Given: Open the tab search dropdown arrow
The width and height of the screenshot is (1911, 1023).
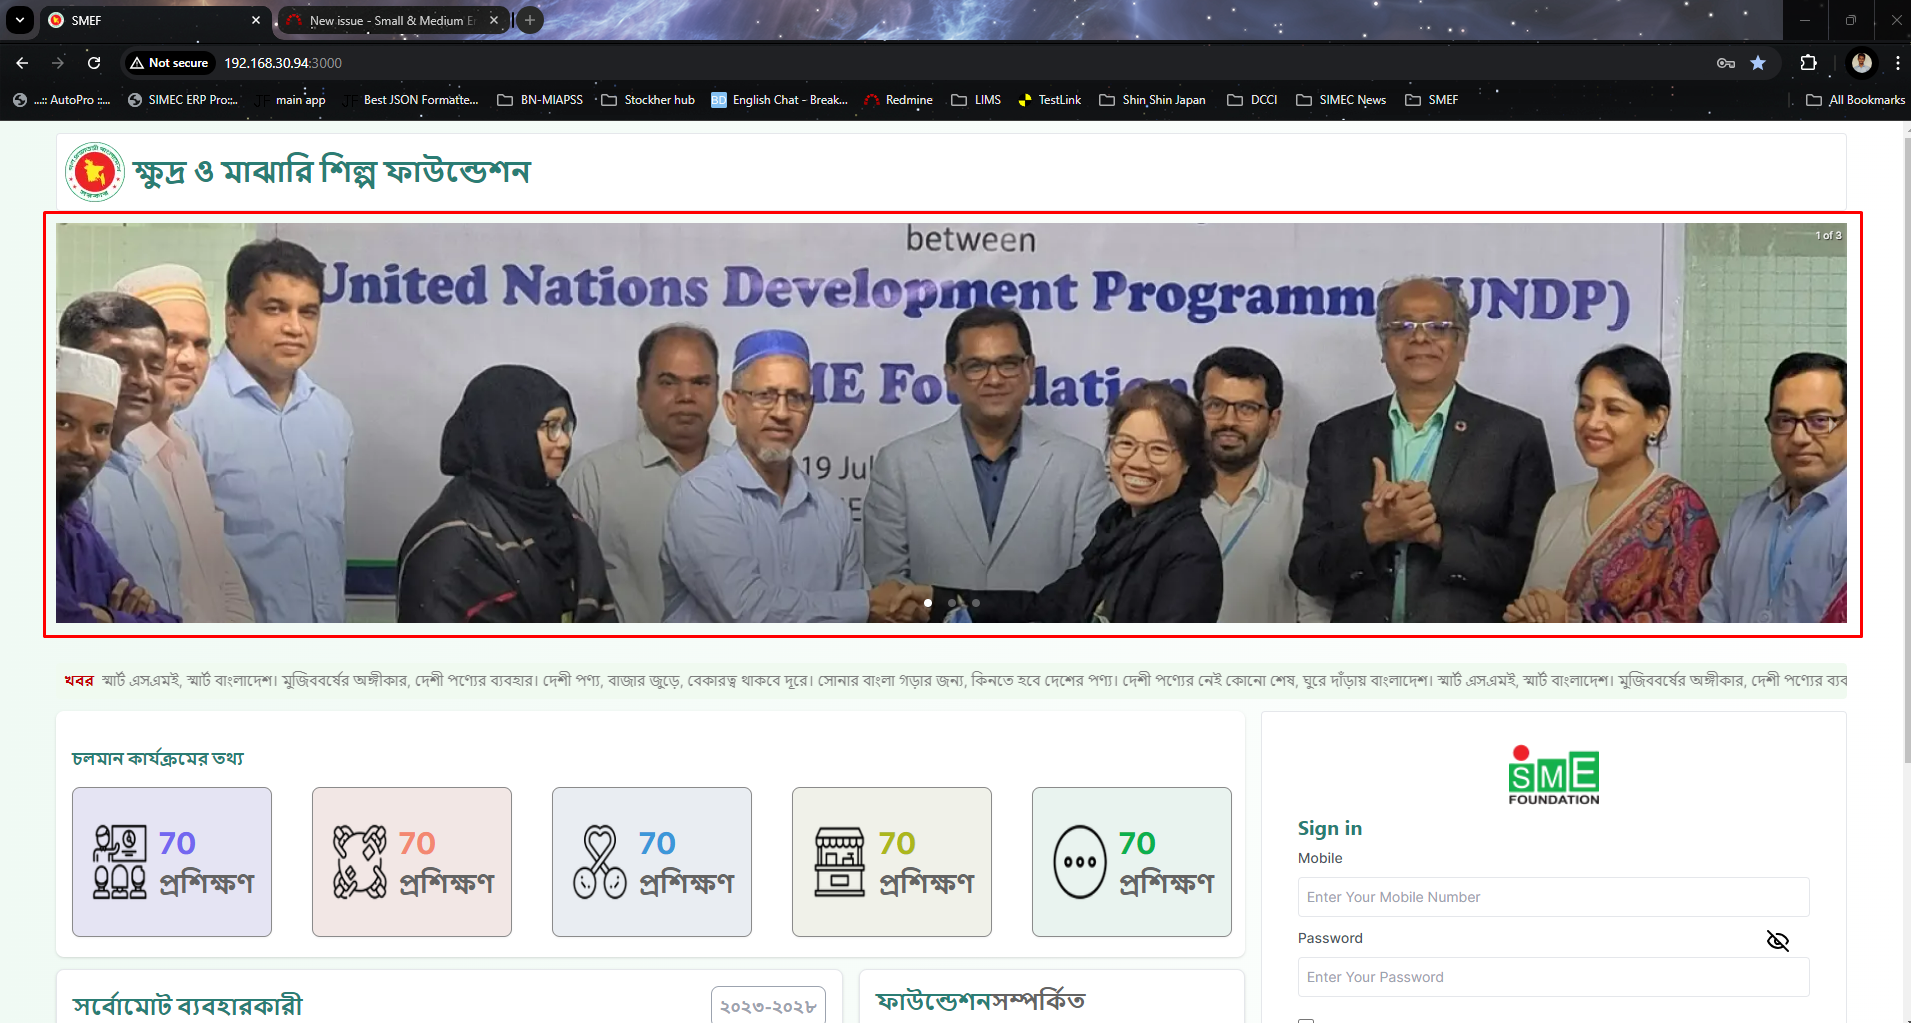Looking at the screenshot, I should click(20, 20).
